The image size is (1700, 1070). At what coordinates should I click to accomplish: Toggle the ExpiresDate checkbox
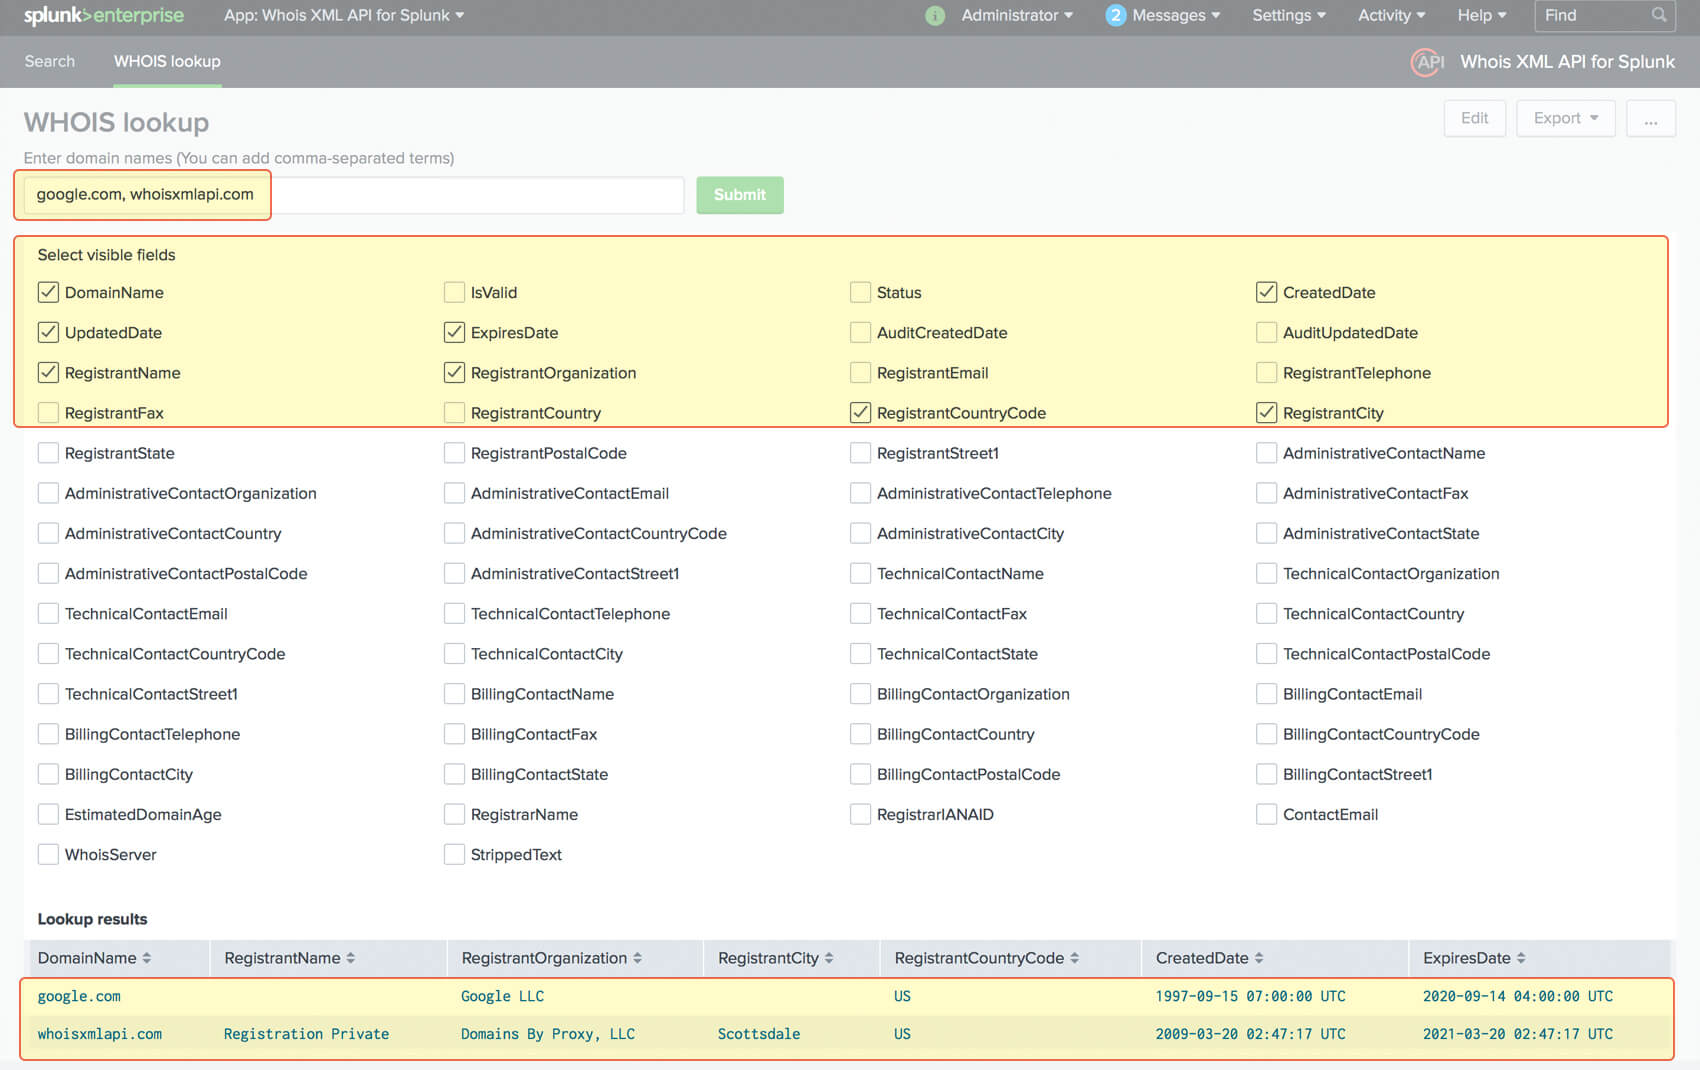pyautogui.click(x=454, y=332)
